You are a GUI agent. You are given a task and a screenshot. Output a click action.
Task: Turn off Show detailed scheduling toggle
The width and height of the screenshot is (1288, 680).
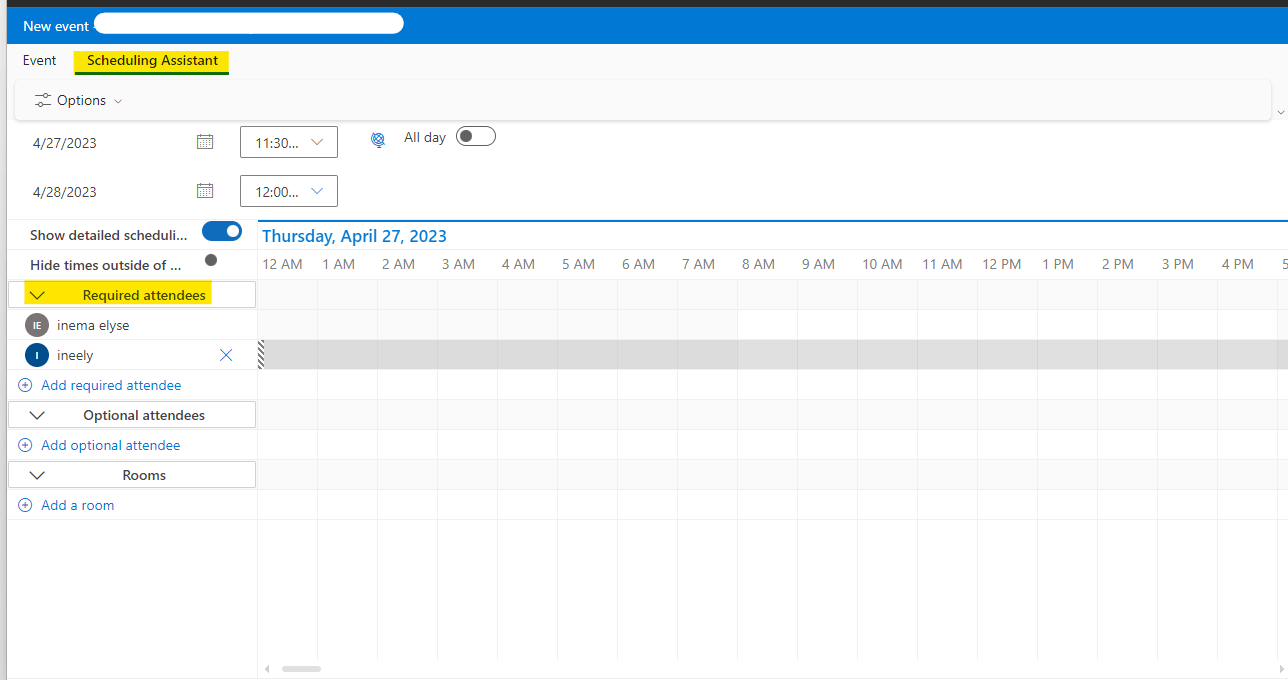pos(222,232)
